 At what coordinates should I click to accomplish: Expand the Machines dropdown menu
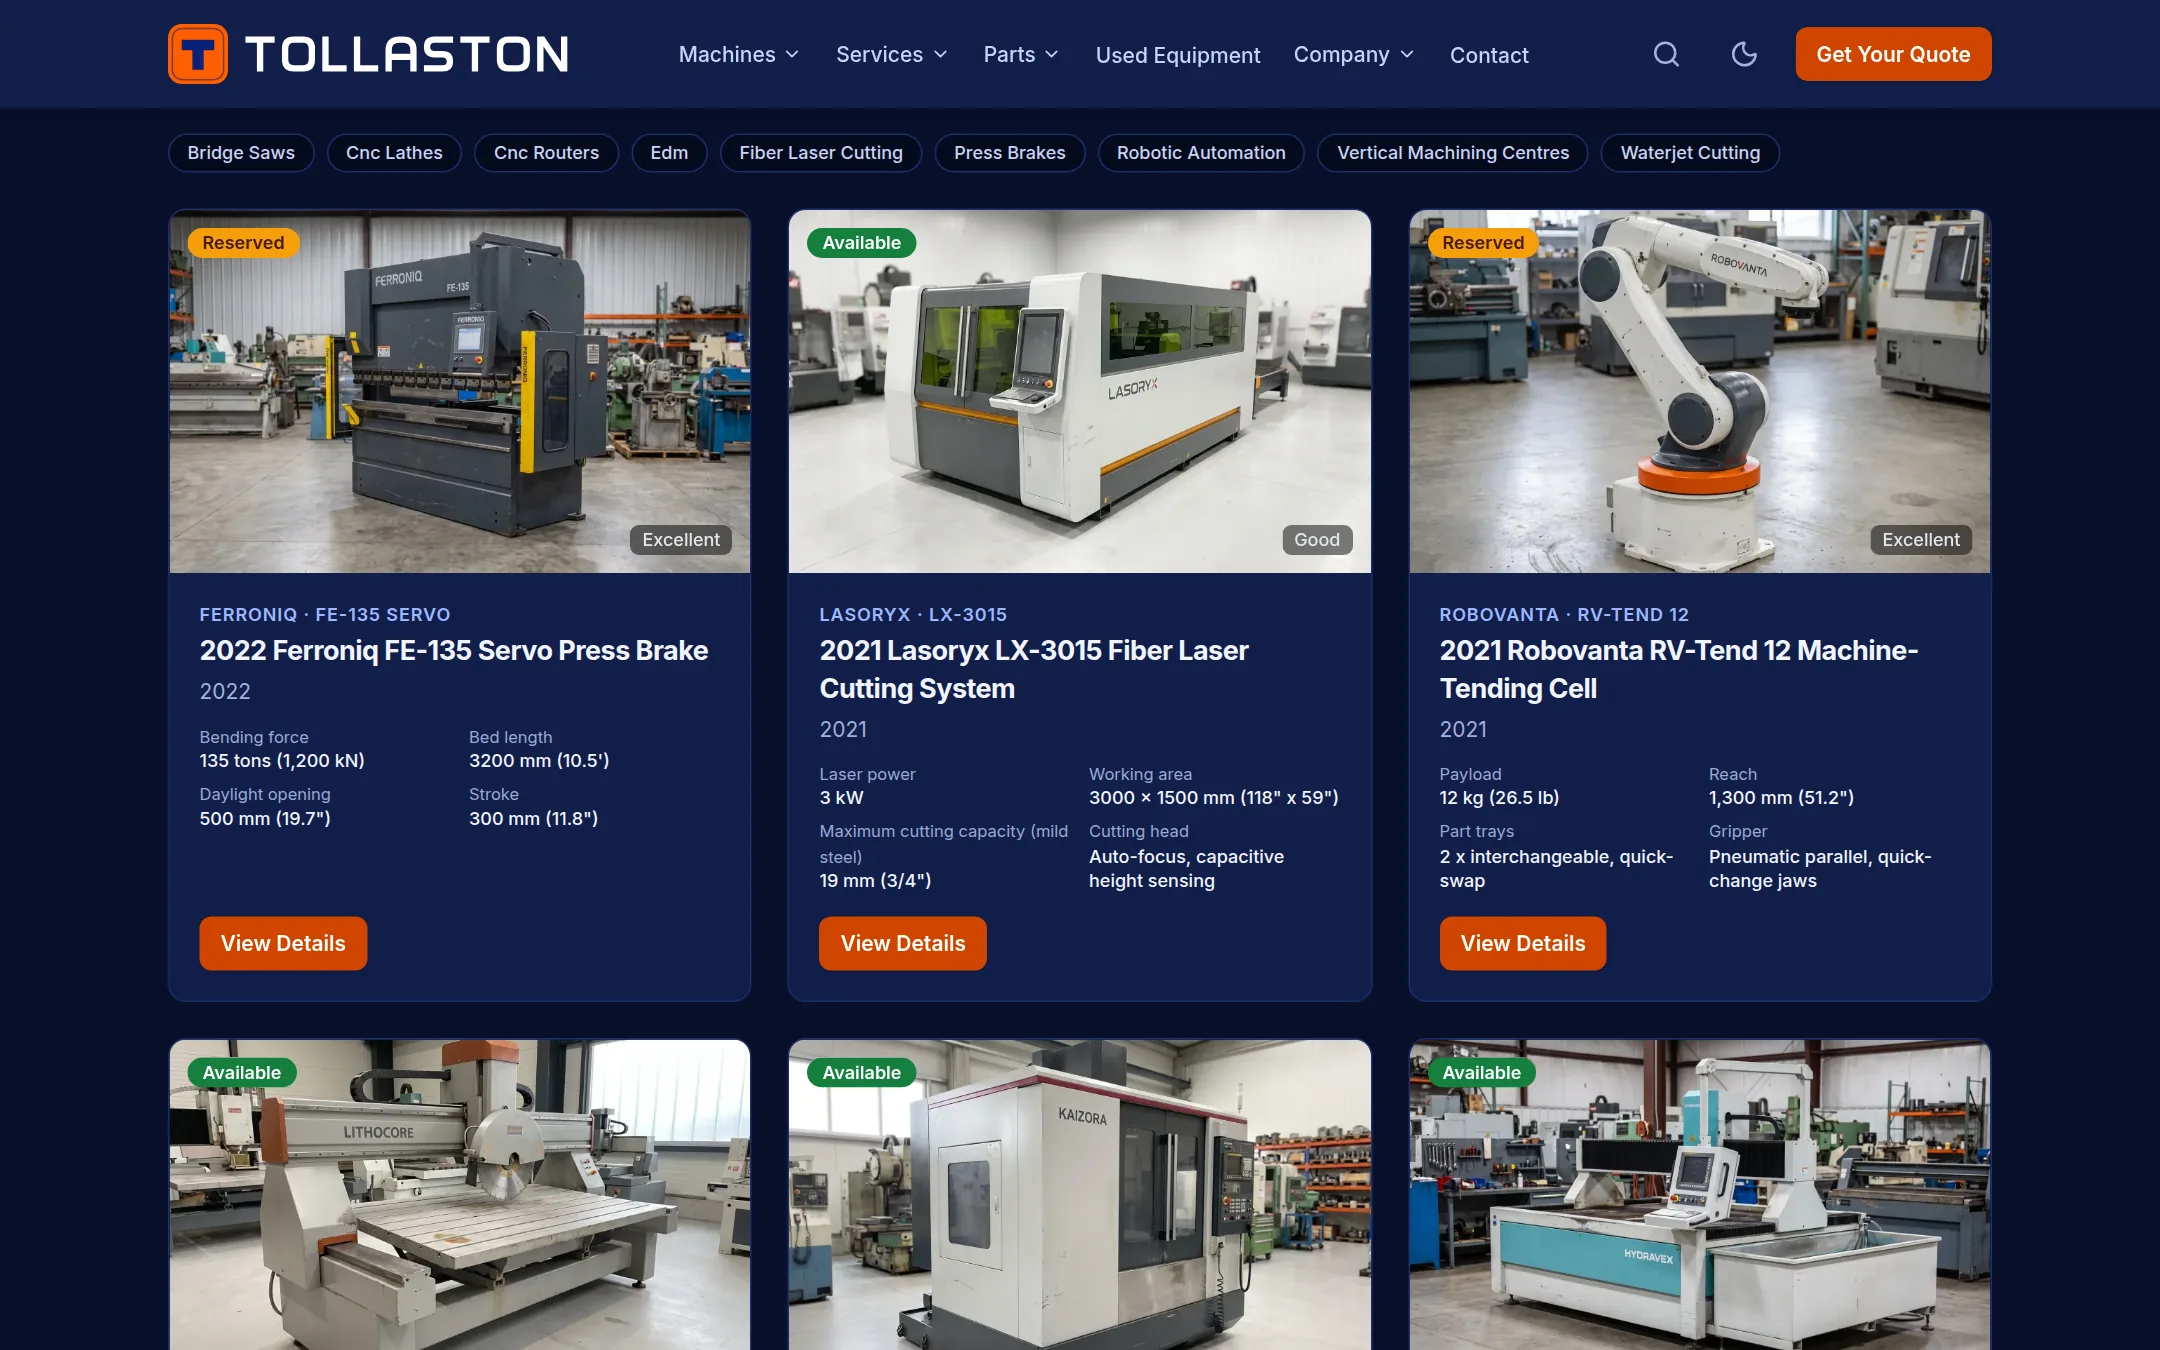tap(738, 54)
